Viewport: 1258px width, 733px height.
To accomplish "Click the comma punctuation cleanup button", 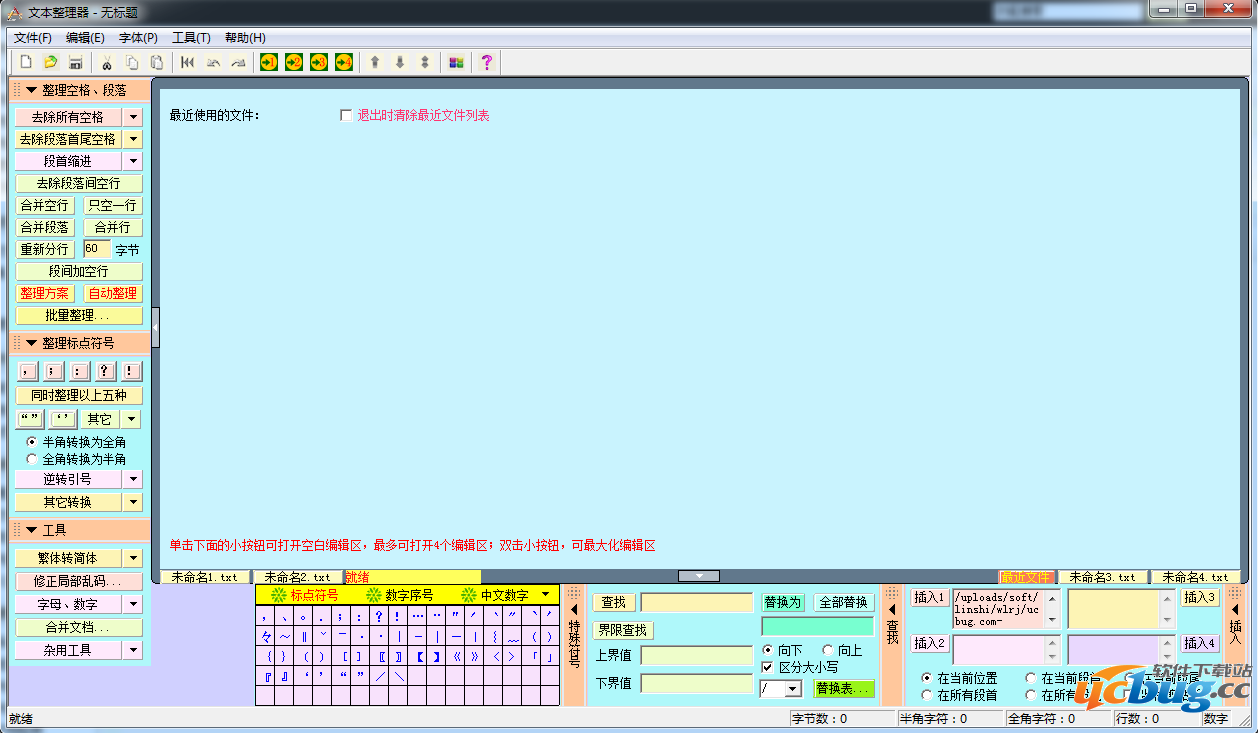I will (x=28, y=372).
